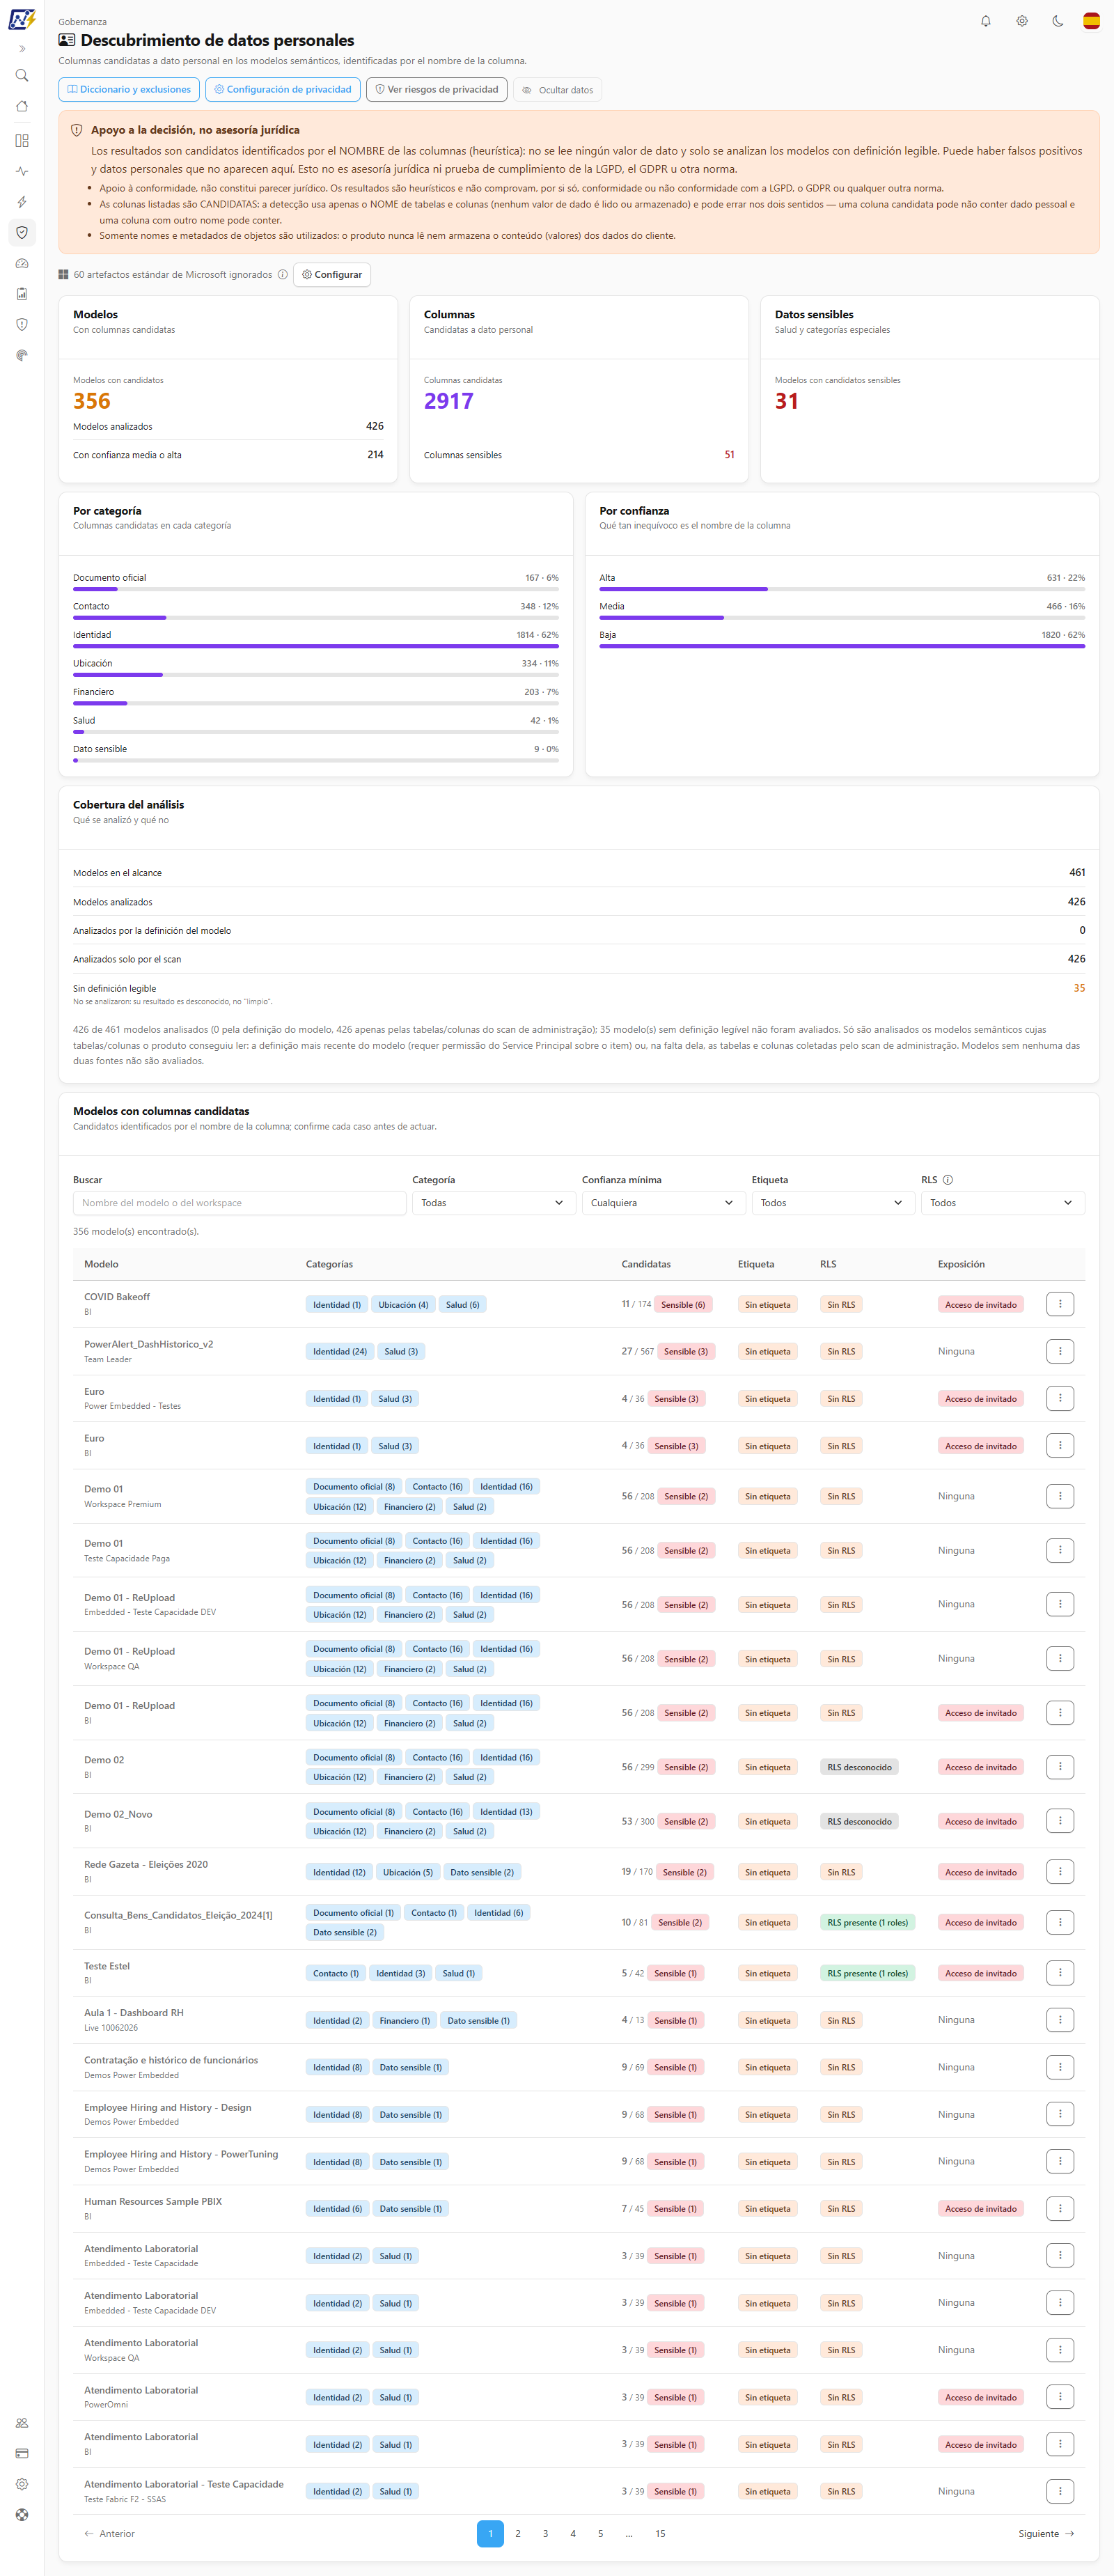The width and height of the screenshot is (1114, 2576).
Task: Toggle Ocultar datos visibility
Action: click(x=557, y=90)
